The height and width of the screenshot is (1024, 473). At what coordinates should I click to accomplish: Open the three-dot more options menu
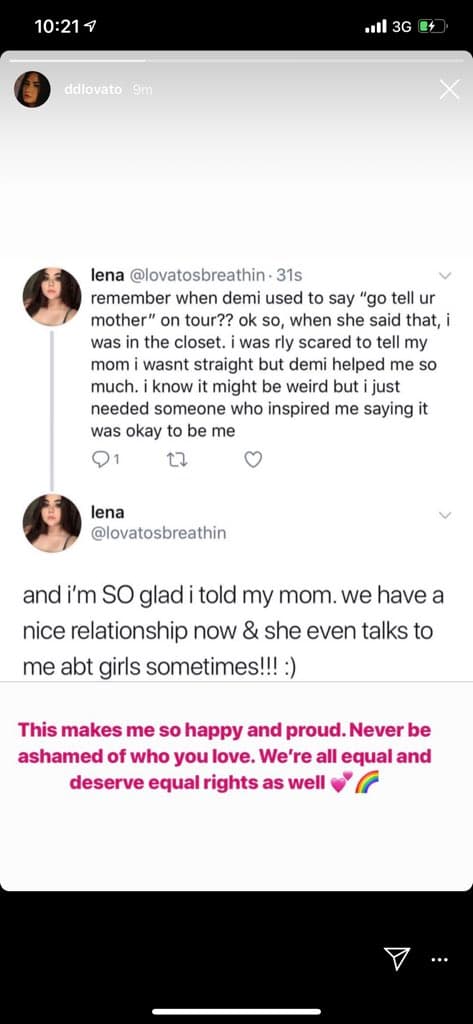(x=440, y=959)
